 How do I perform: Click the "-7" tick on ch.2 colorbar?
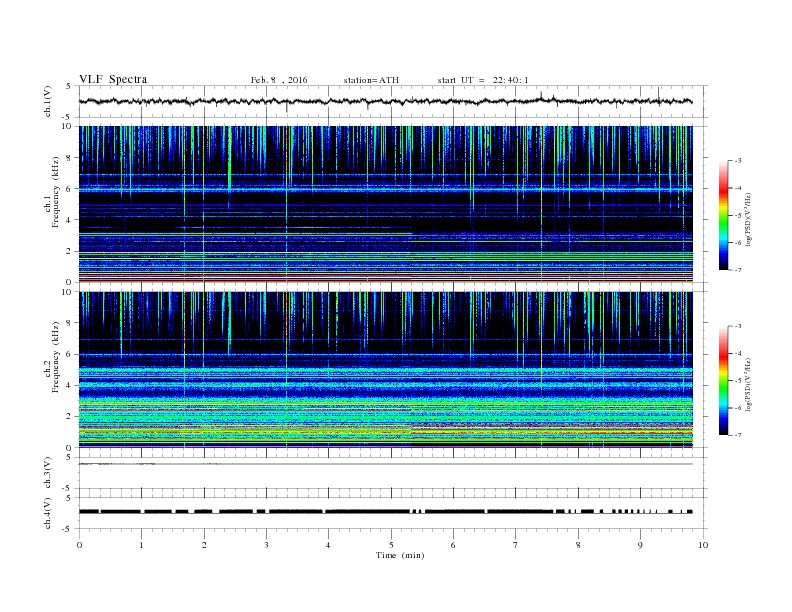[x=738, y=435]
